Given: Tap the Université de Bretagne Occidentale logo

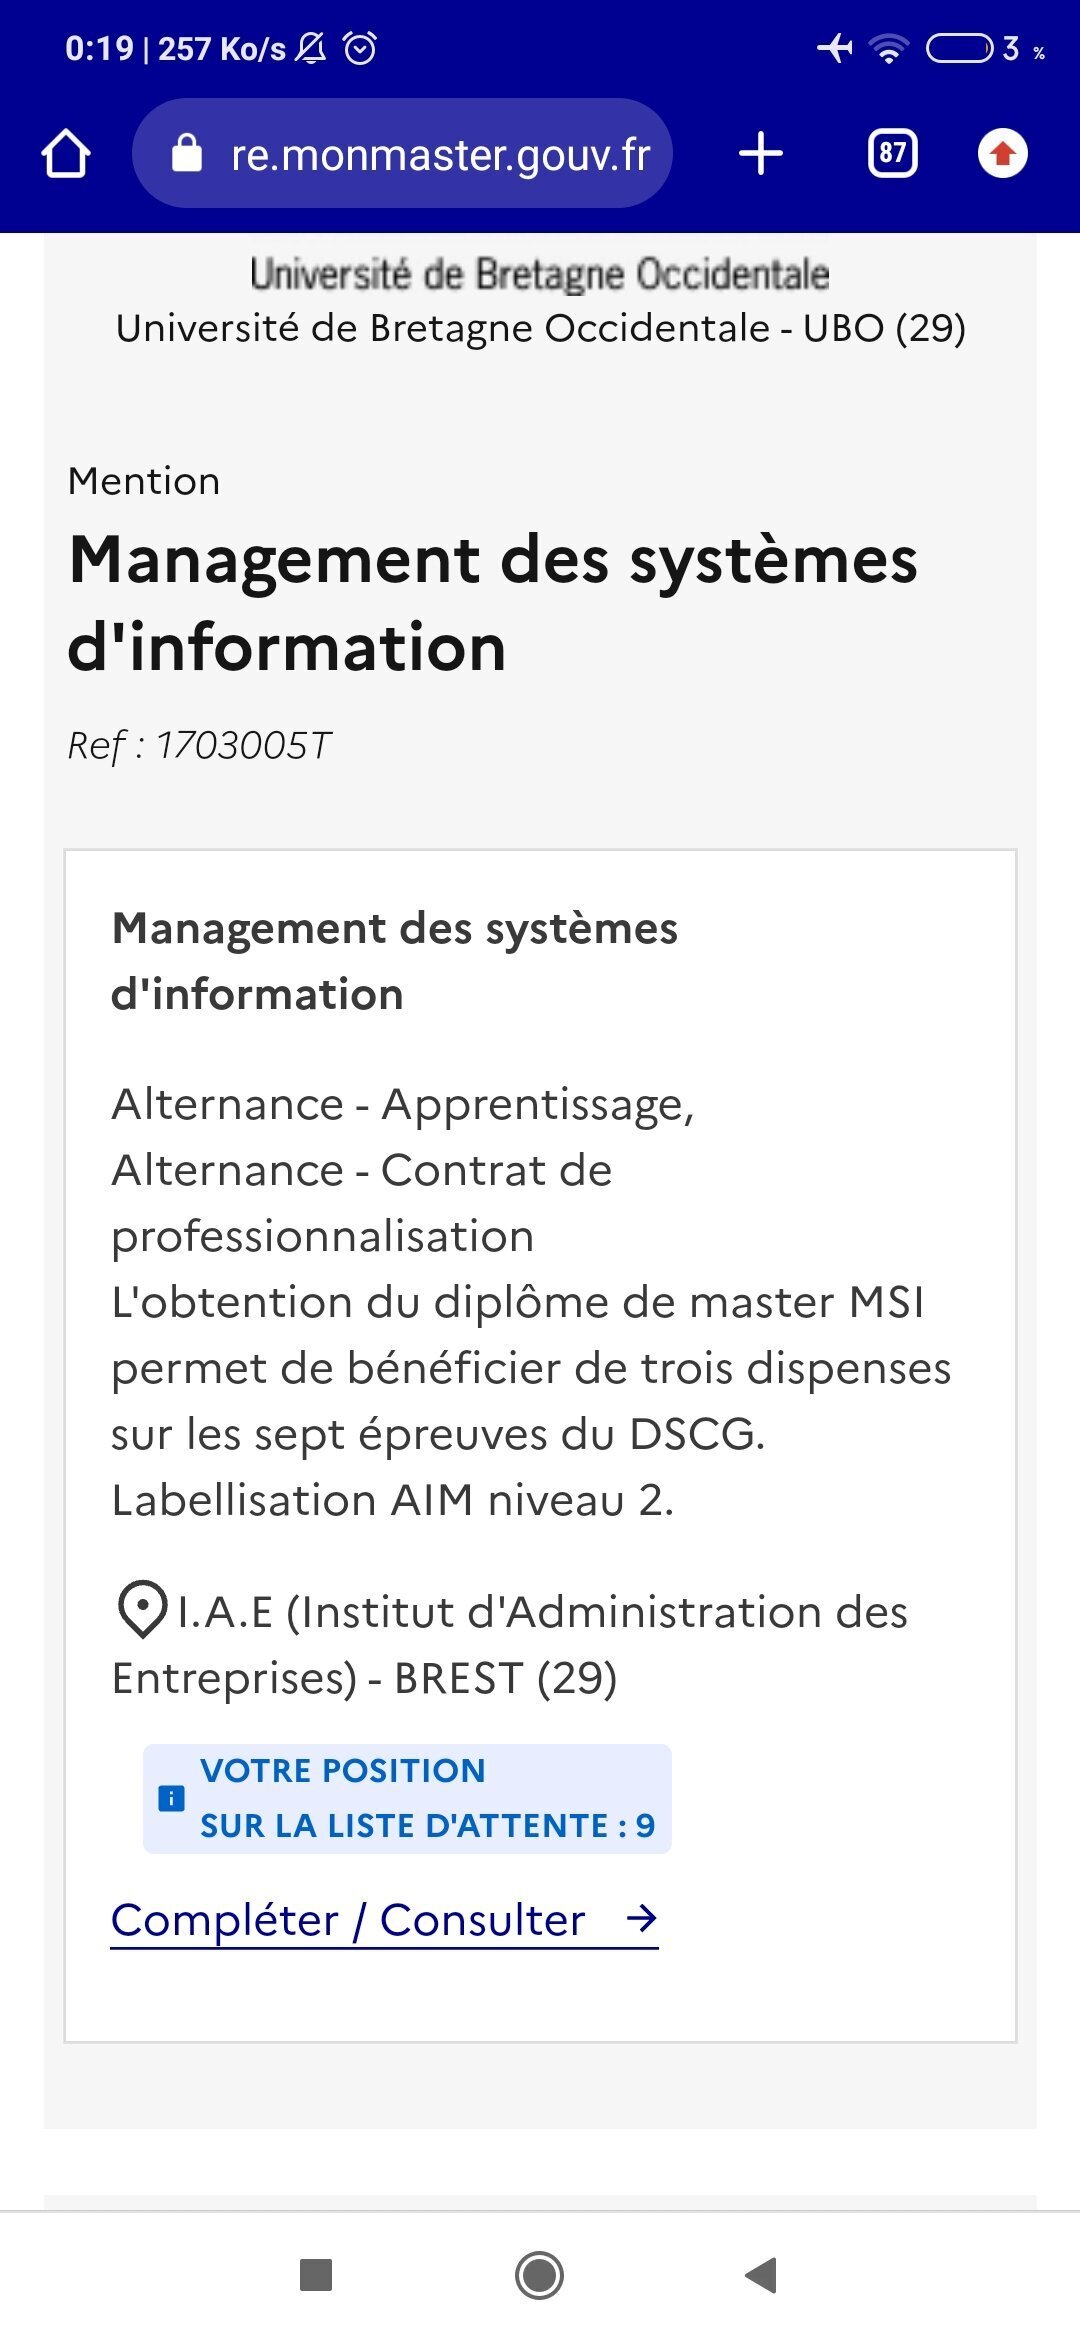Looking at the screenshot, I should (x=540, y=274).
